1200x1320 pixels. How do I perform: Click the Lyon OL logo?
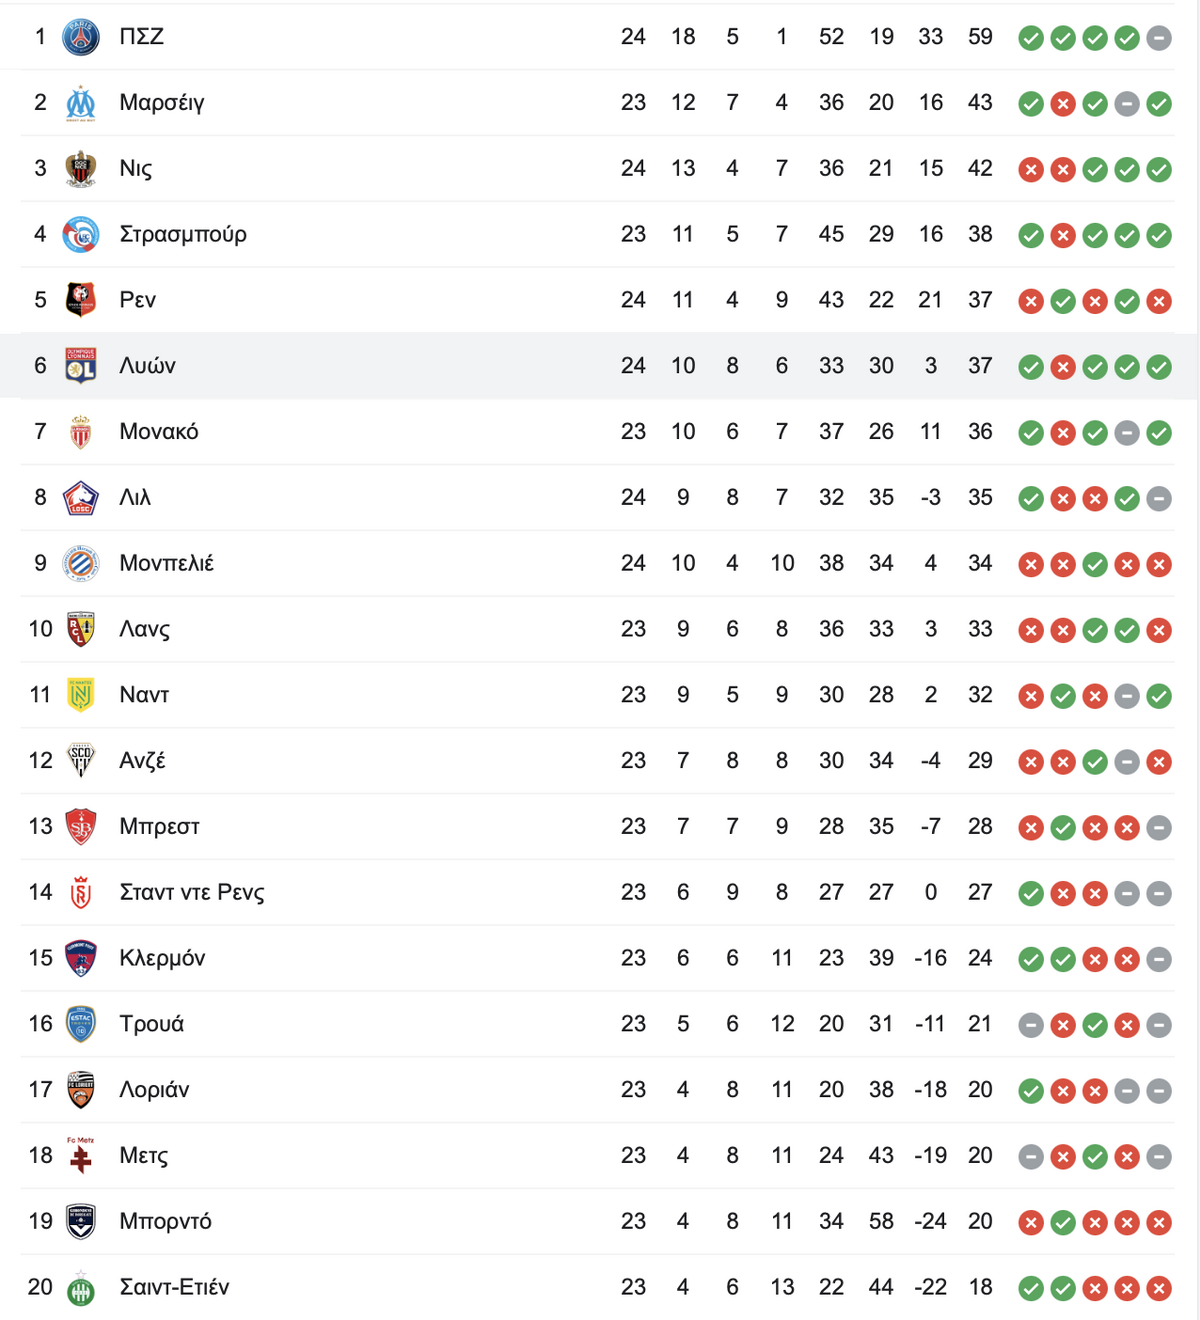click(x=81, y=366)
